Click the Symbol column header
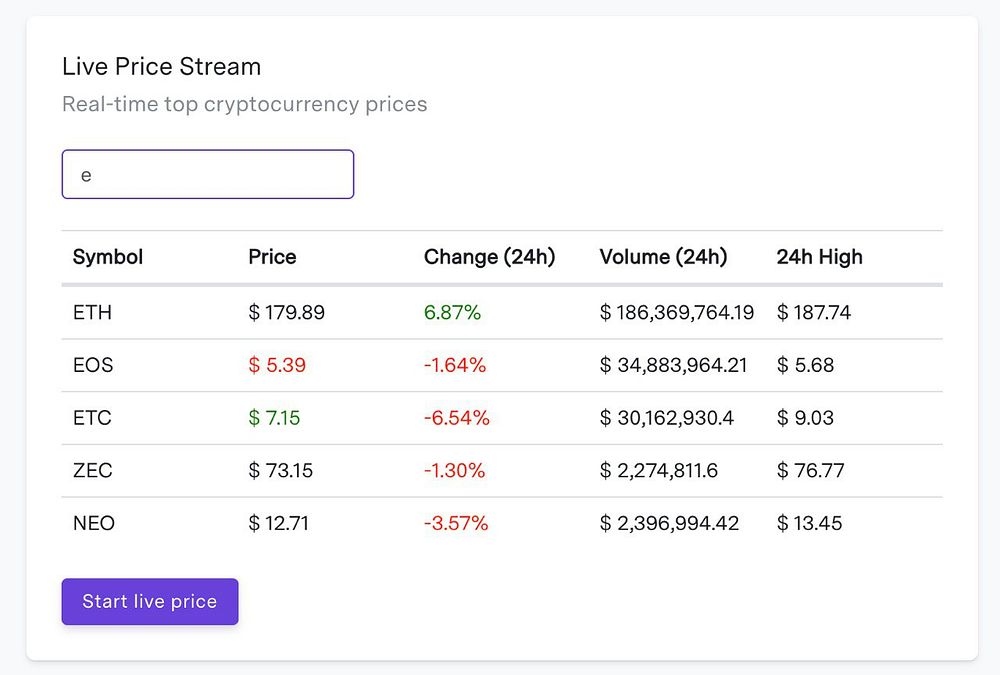The image size is (1000, 675). (108, 257)
